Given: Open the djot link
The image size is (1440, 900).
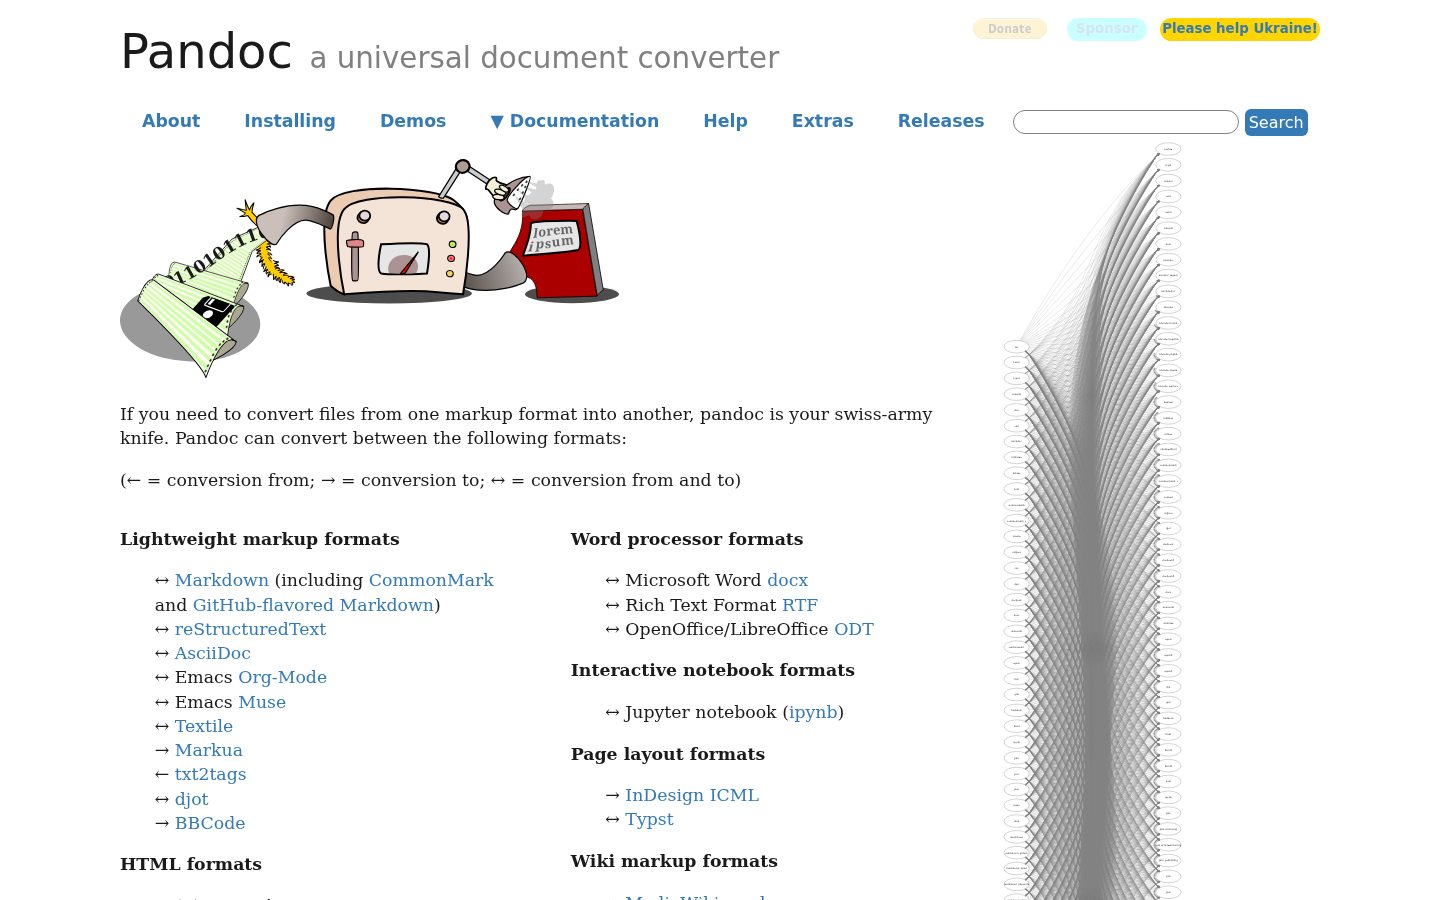Looking at the screenshot, I should coord(192,799).
